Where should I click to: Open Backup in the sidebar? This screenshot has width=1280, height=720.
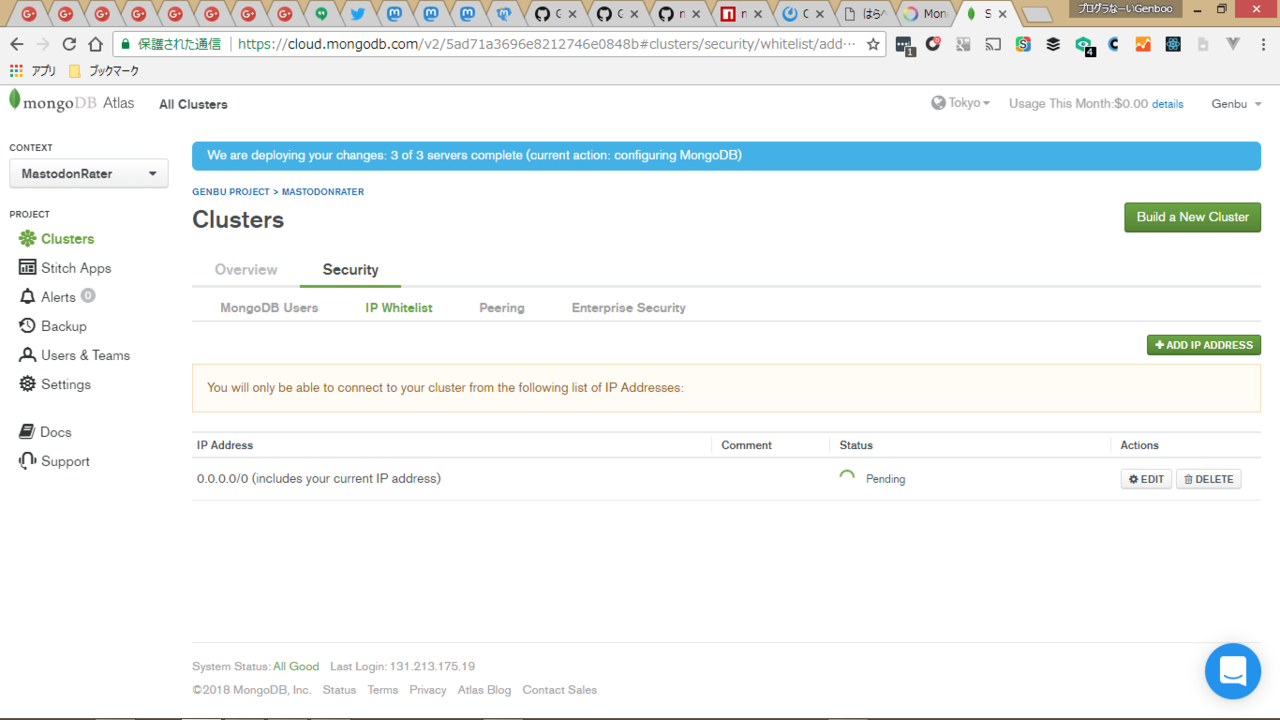click(x=63, y=326)
